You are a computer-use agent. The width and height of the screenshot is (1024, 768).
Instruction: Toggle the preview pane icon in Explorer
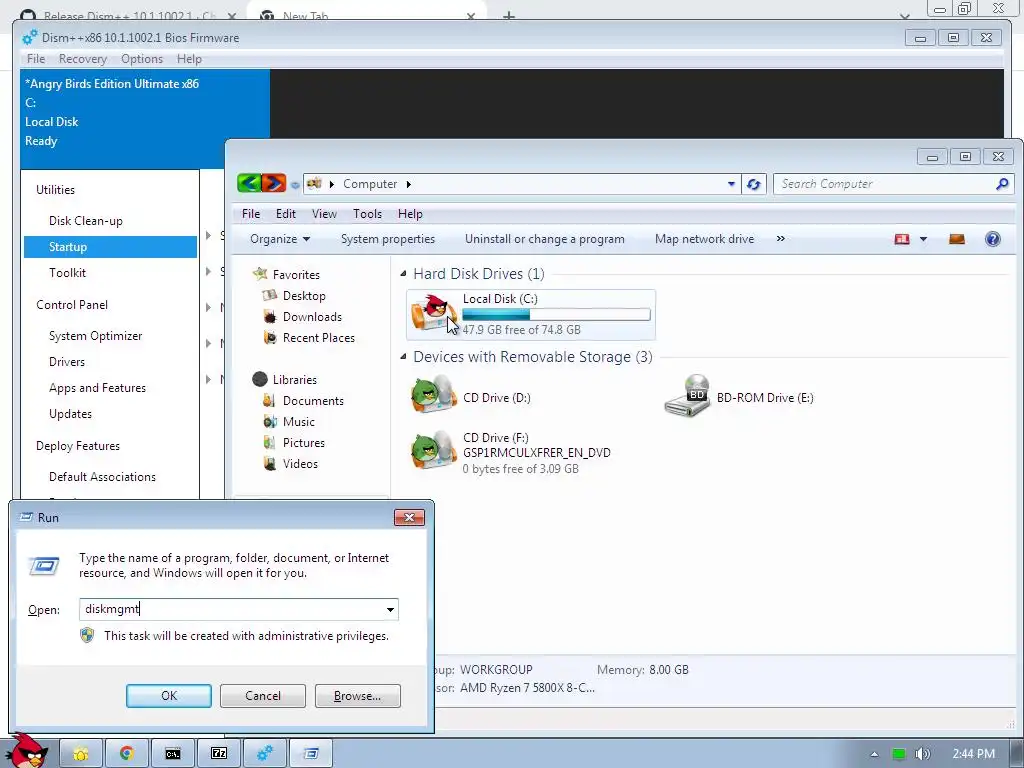957,239
